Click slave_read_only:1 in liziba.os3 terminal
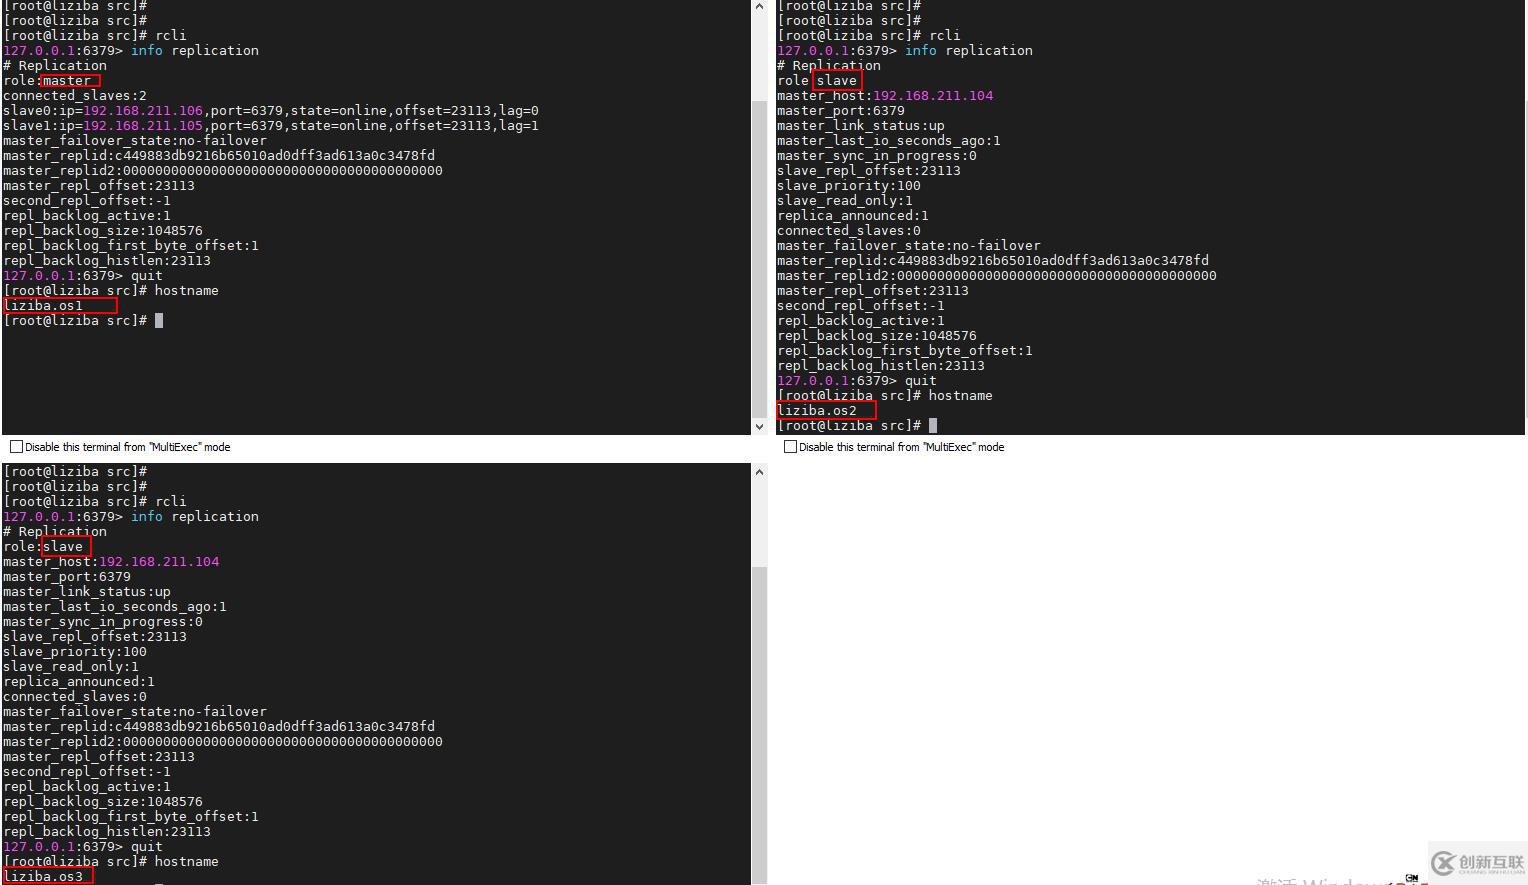 (71, 667)
